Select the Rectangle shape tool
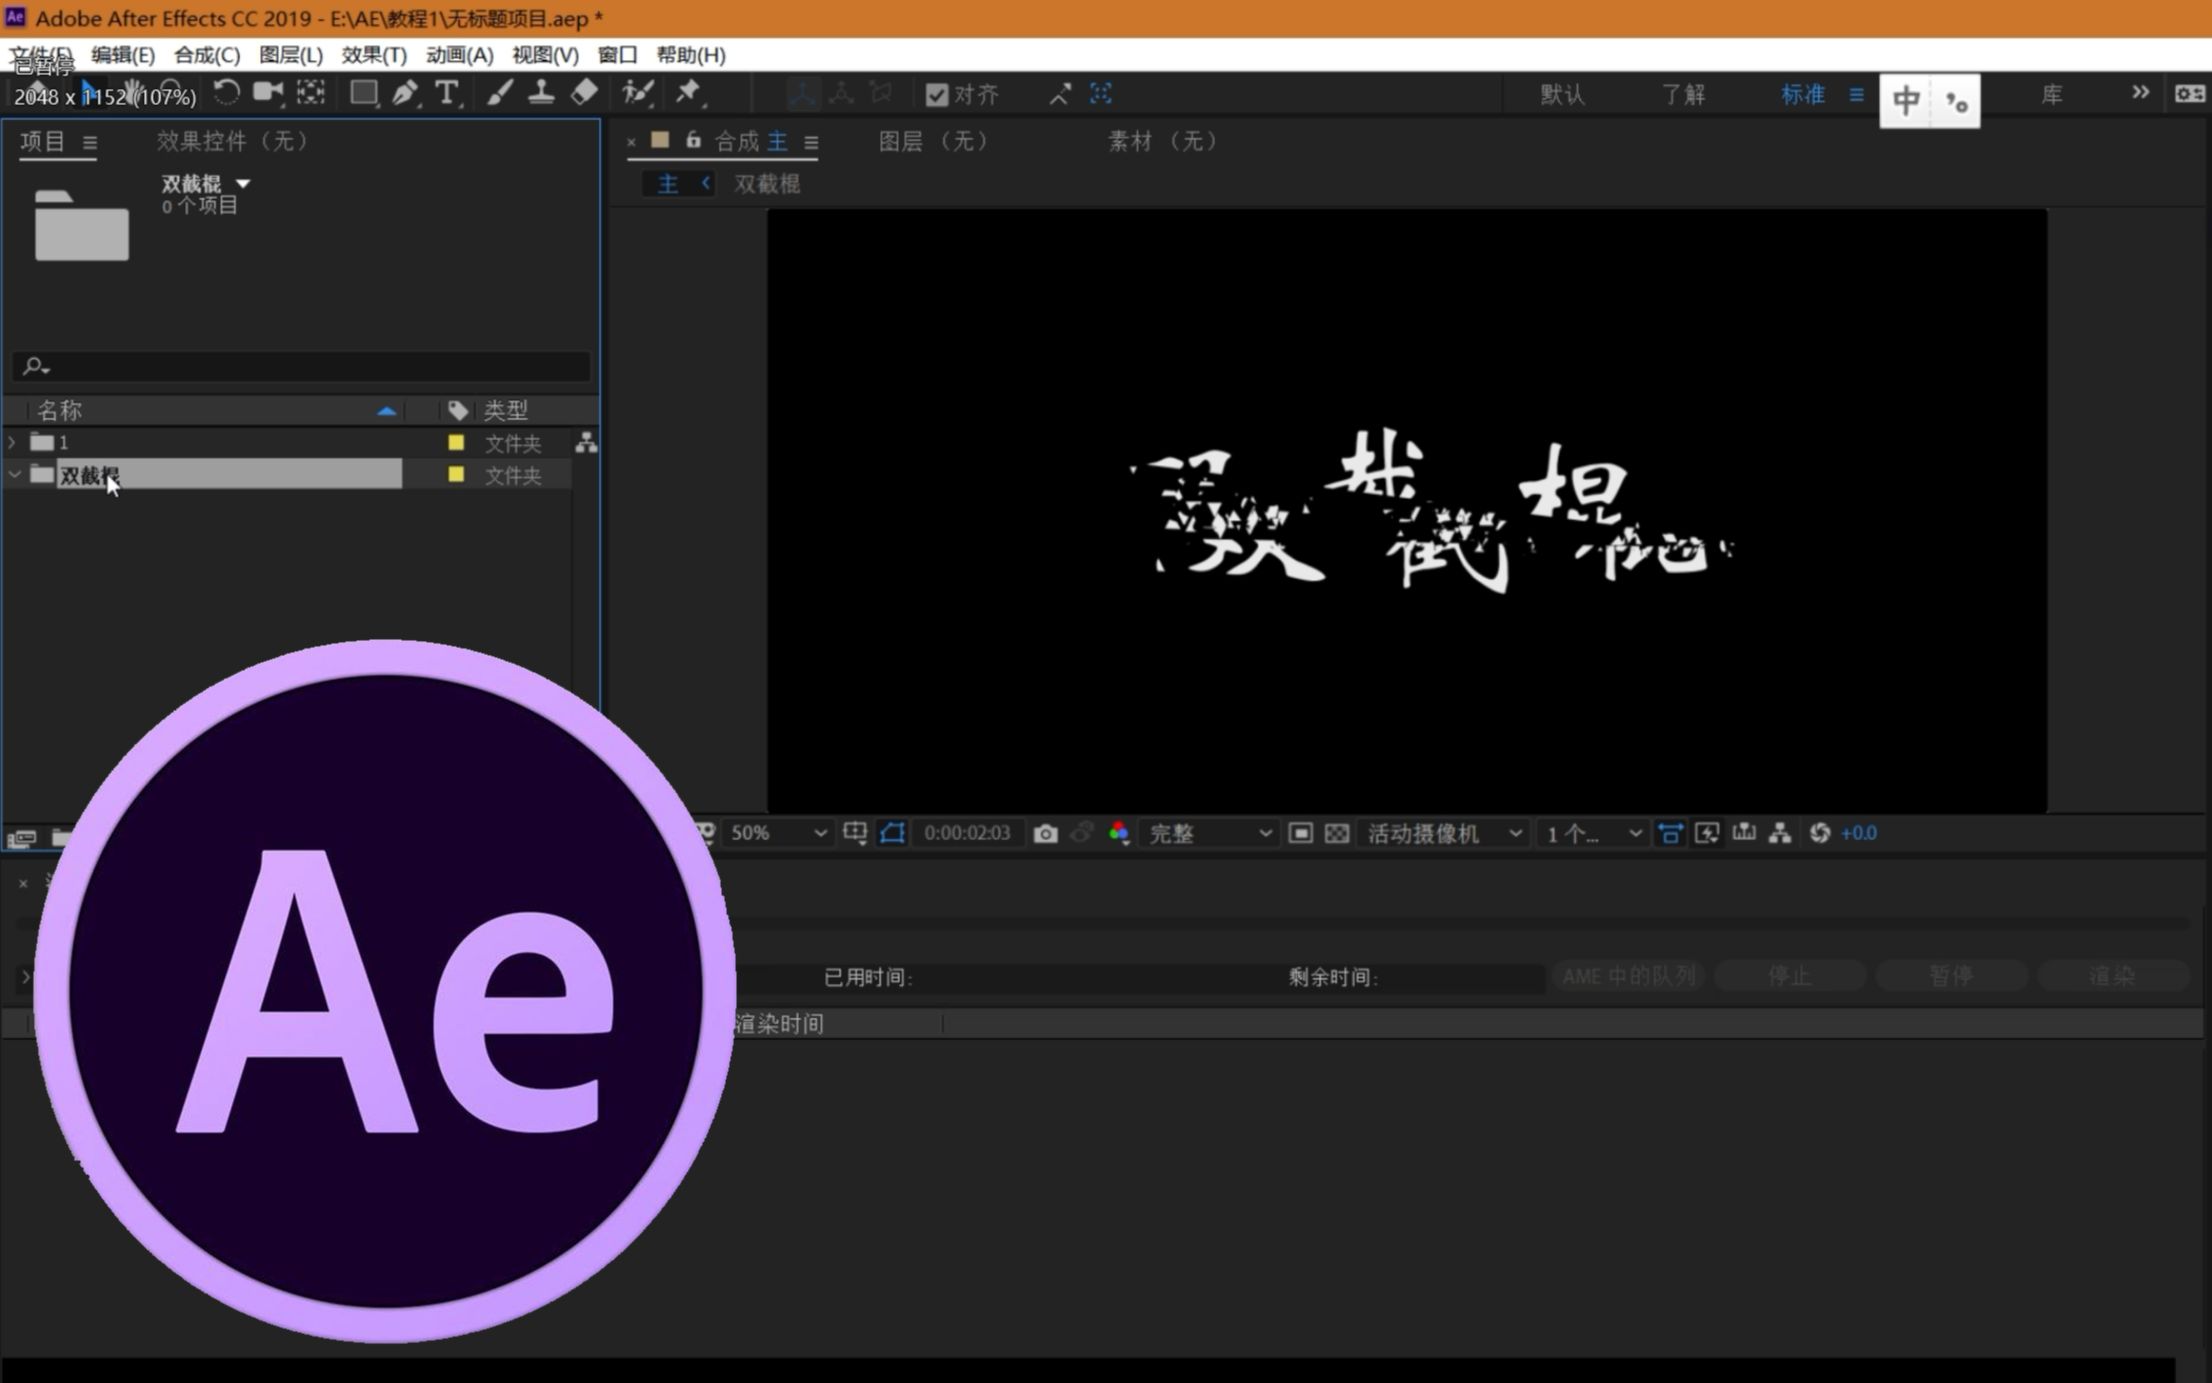 pos(363,94)
